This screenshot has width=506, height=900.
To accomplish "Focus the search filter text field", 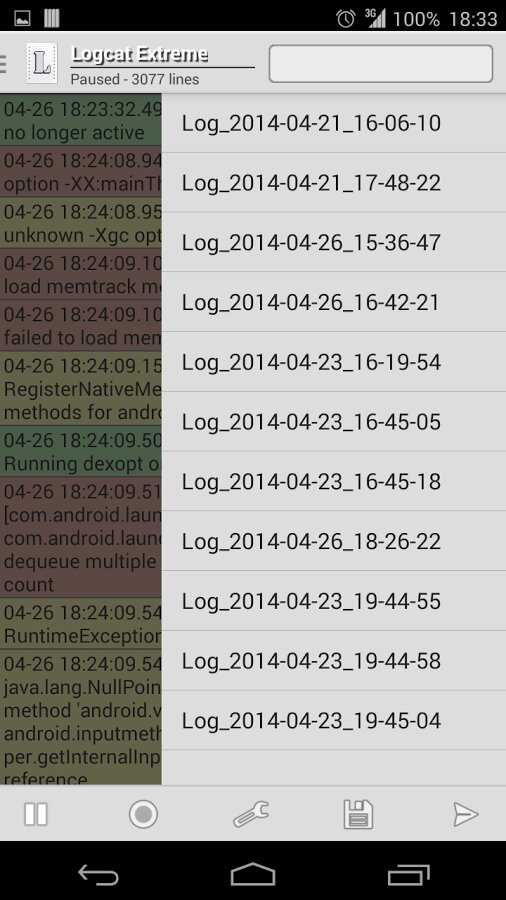I will coord(381,64).
